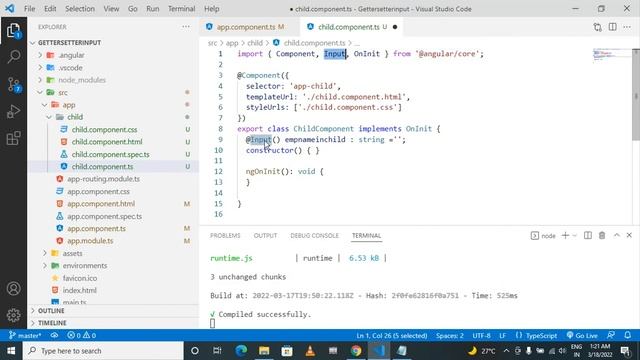Split the editor to the right
640x360 pixels.
[x=613, y=27]
